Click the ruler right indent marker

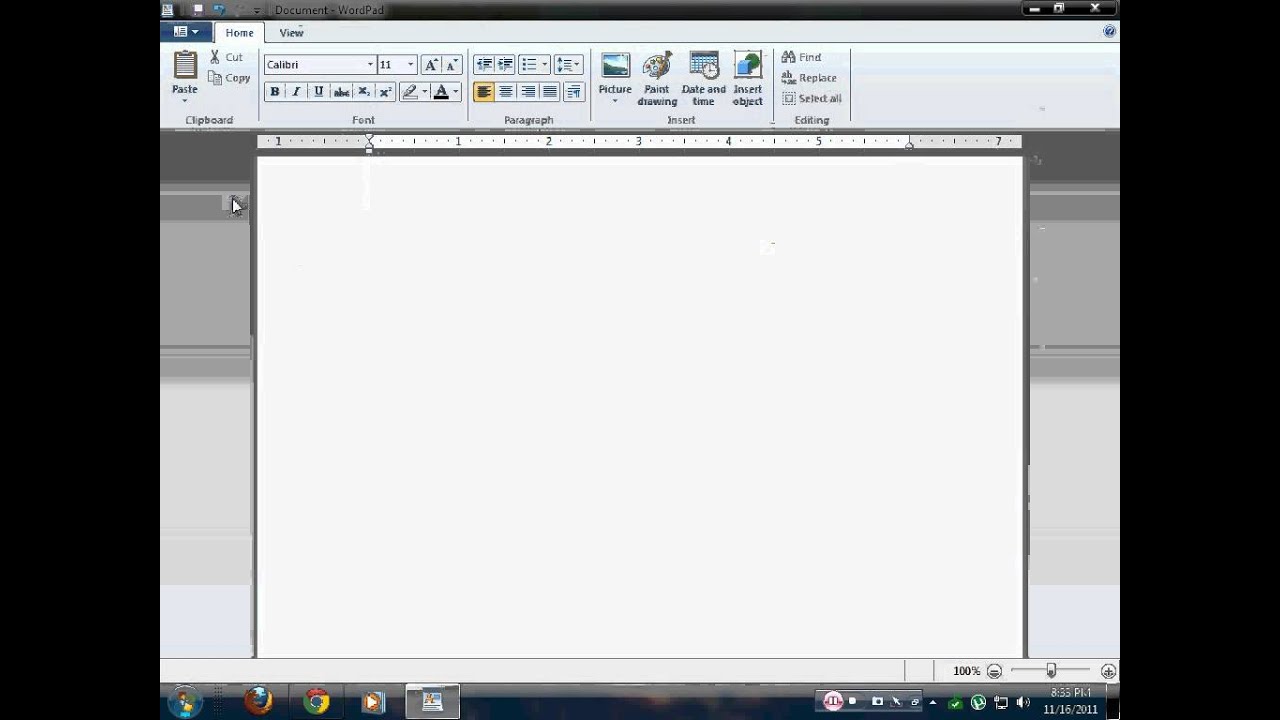coord(909,145)
